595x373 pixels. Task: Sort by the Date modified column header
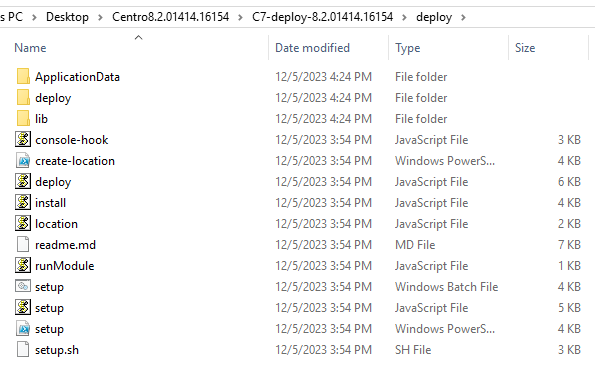point(312,48)
